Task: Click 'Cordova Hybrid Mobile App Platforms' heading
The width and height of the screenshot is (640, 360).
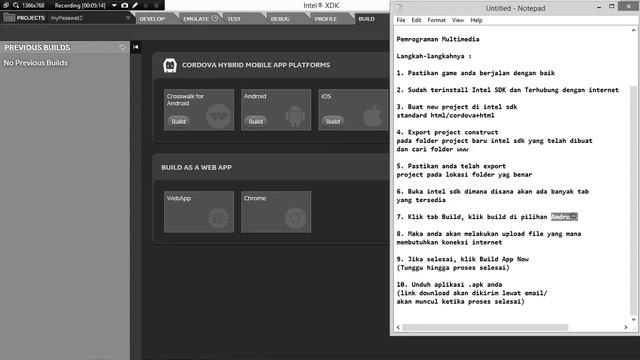Action: pyautogui.click(x=256, y=65)
